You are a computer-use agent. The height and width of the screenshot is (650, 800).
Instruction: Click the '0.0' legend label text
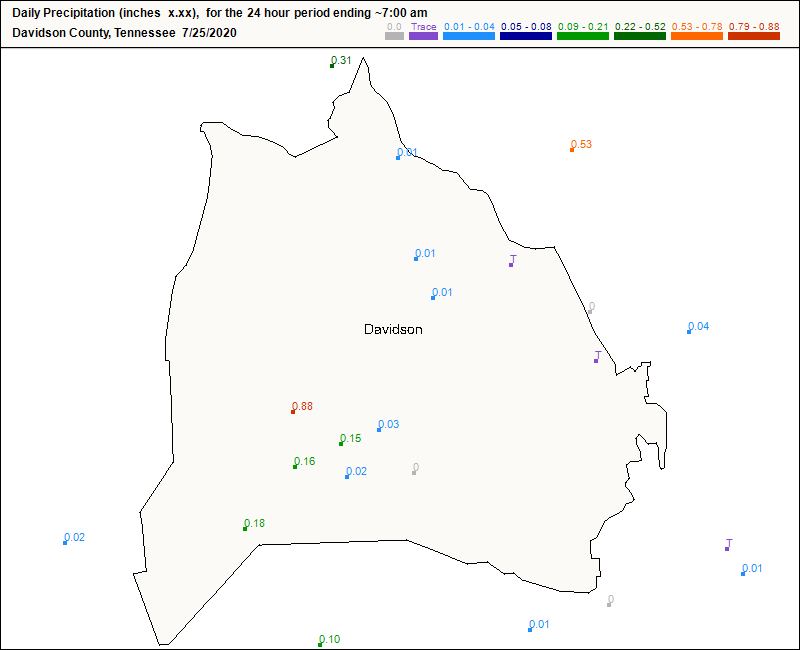pos(394,27)
